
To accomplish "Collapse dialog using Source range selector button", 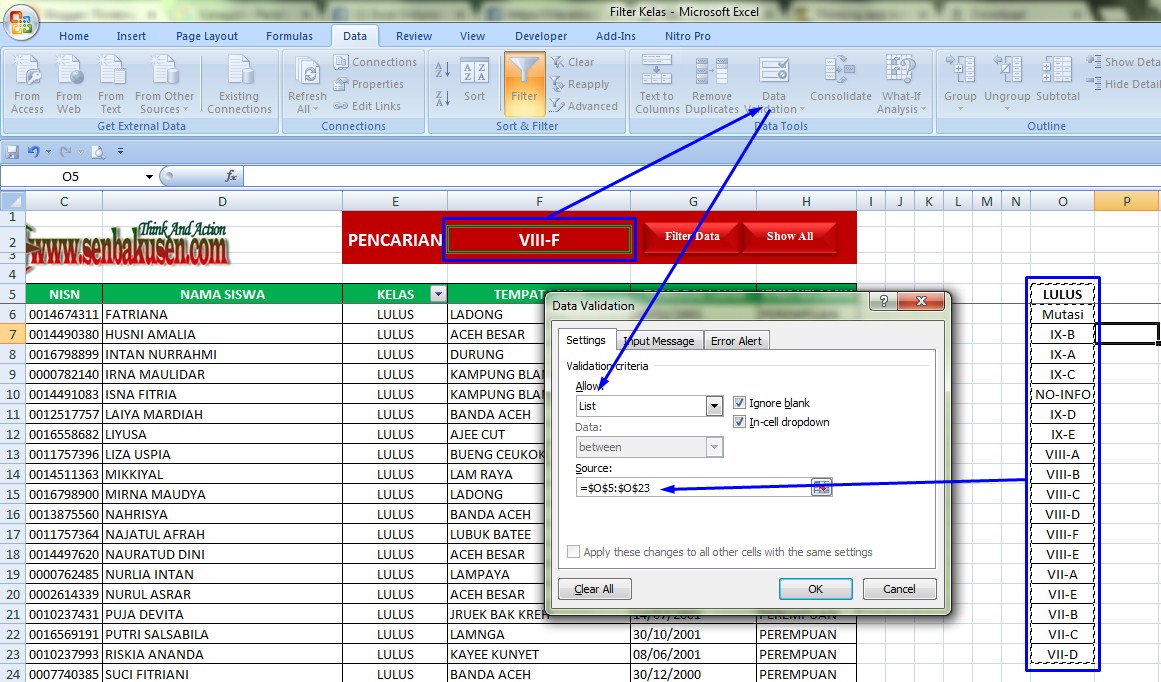I will click(x=821, y=488).
